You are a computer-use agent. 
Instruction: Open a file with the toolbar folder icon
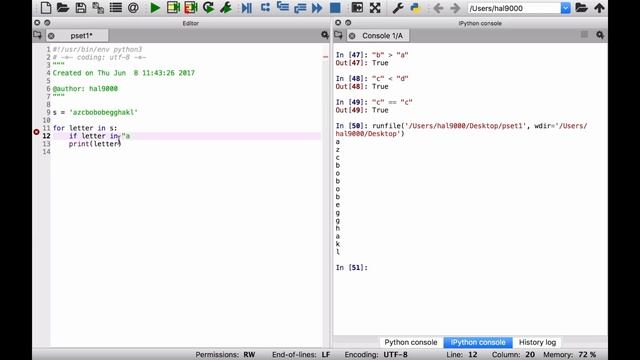[x=63, y=8]
